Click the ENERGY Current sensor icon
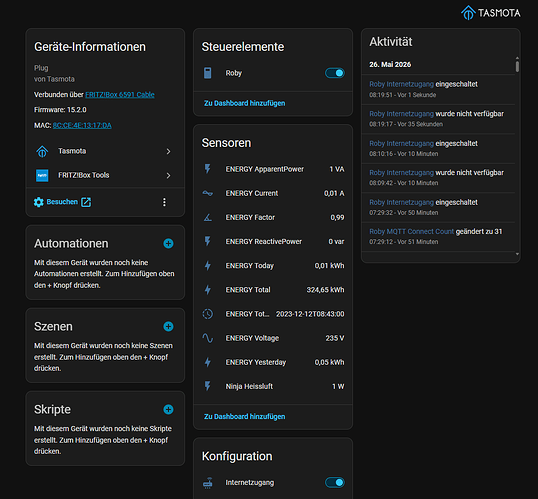The height and width of the screenshot is (499, 538). click(208, 193)
